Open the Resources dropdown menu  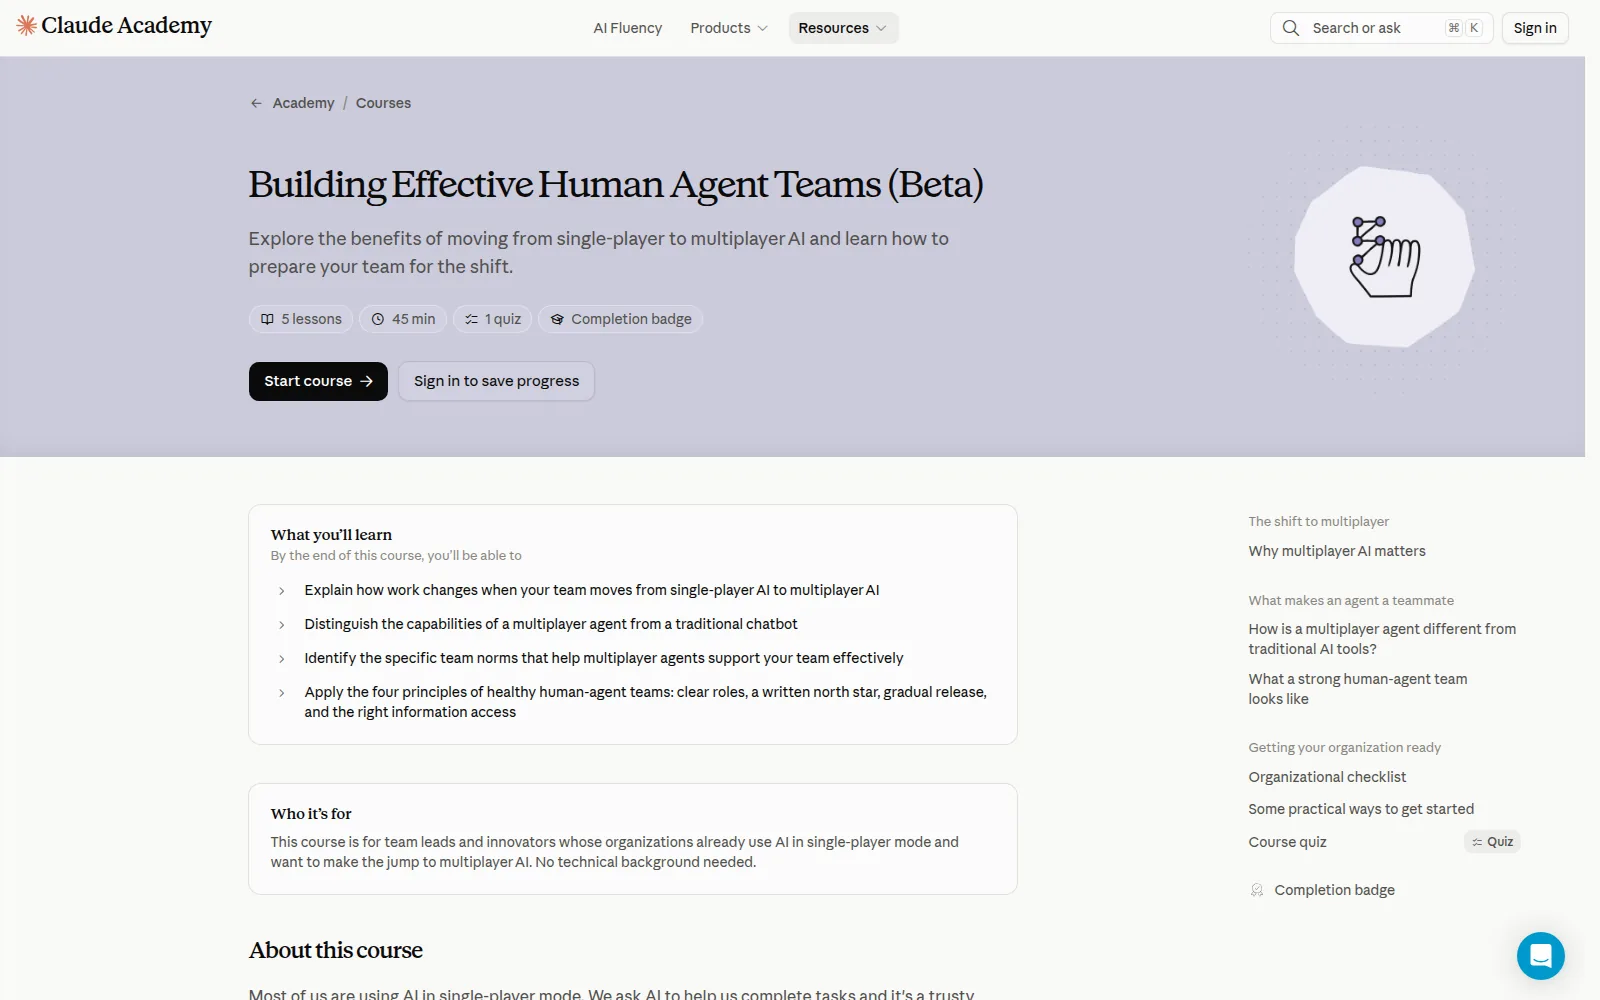point(843,28)
